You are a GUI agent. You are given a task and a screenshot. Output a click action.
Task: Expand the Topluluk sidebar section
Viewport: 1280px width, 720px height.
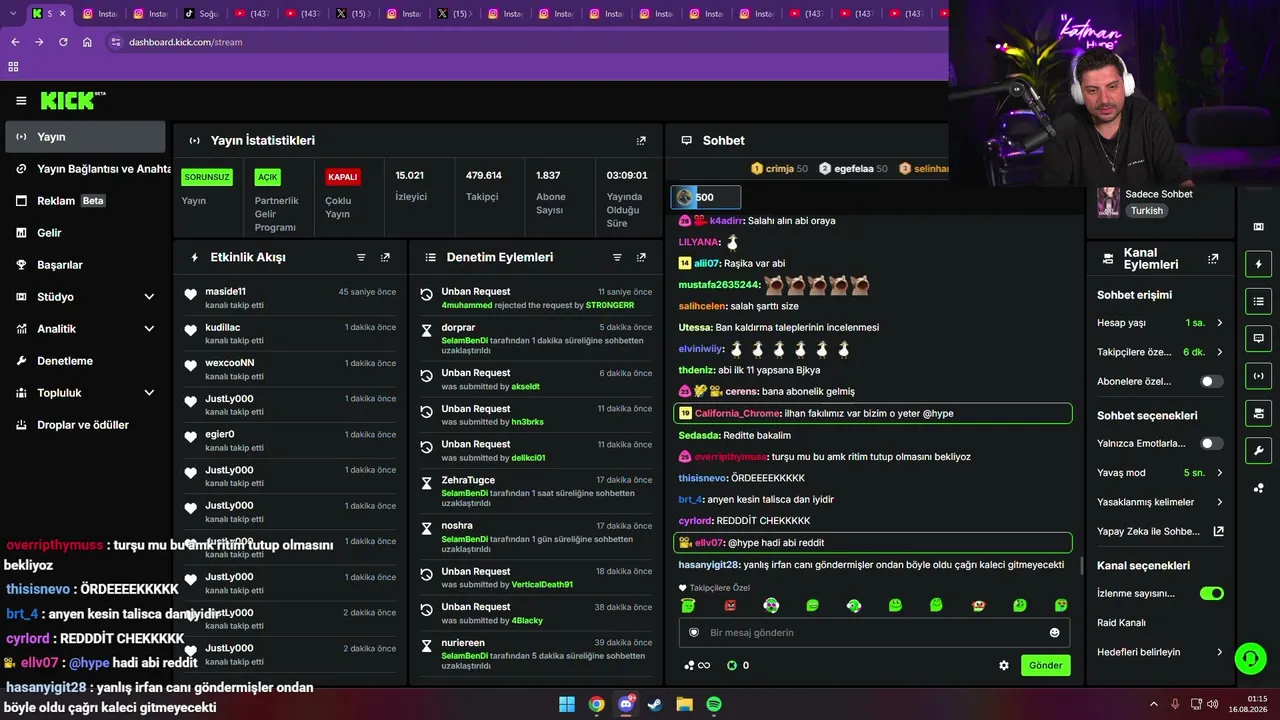(84, 393)
